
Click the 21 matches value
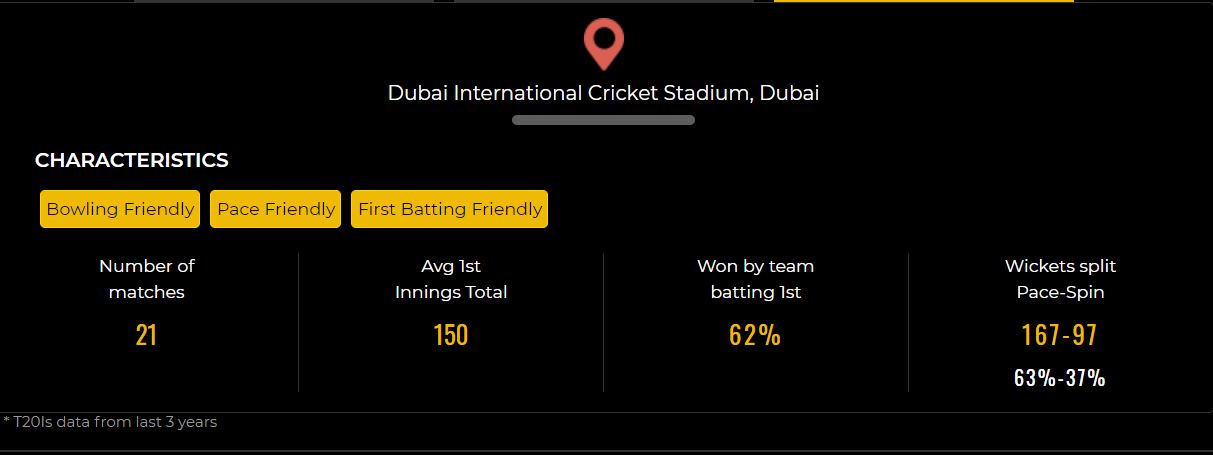(x=146, y=335)
